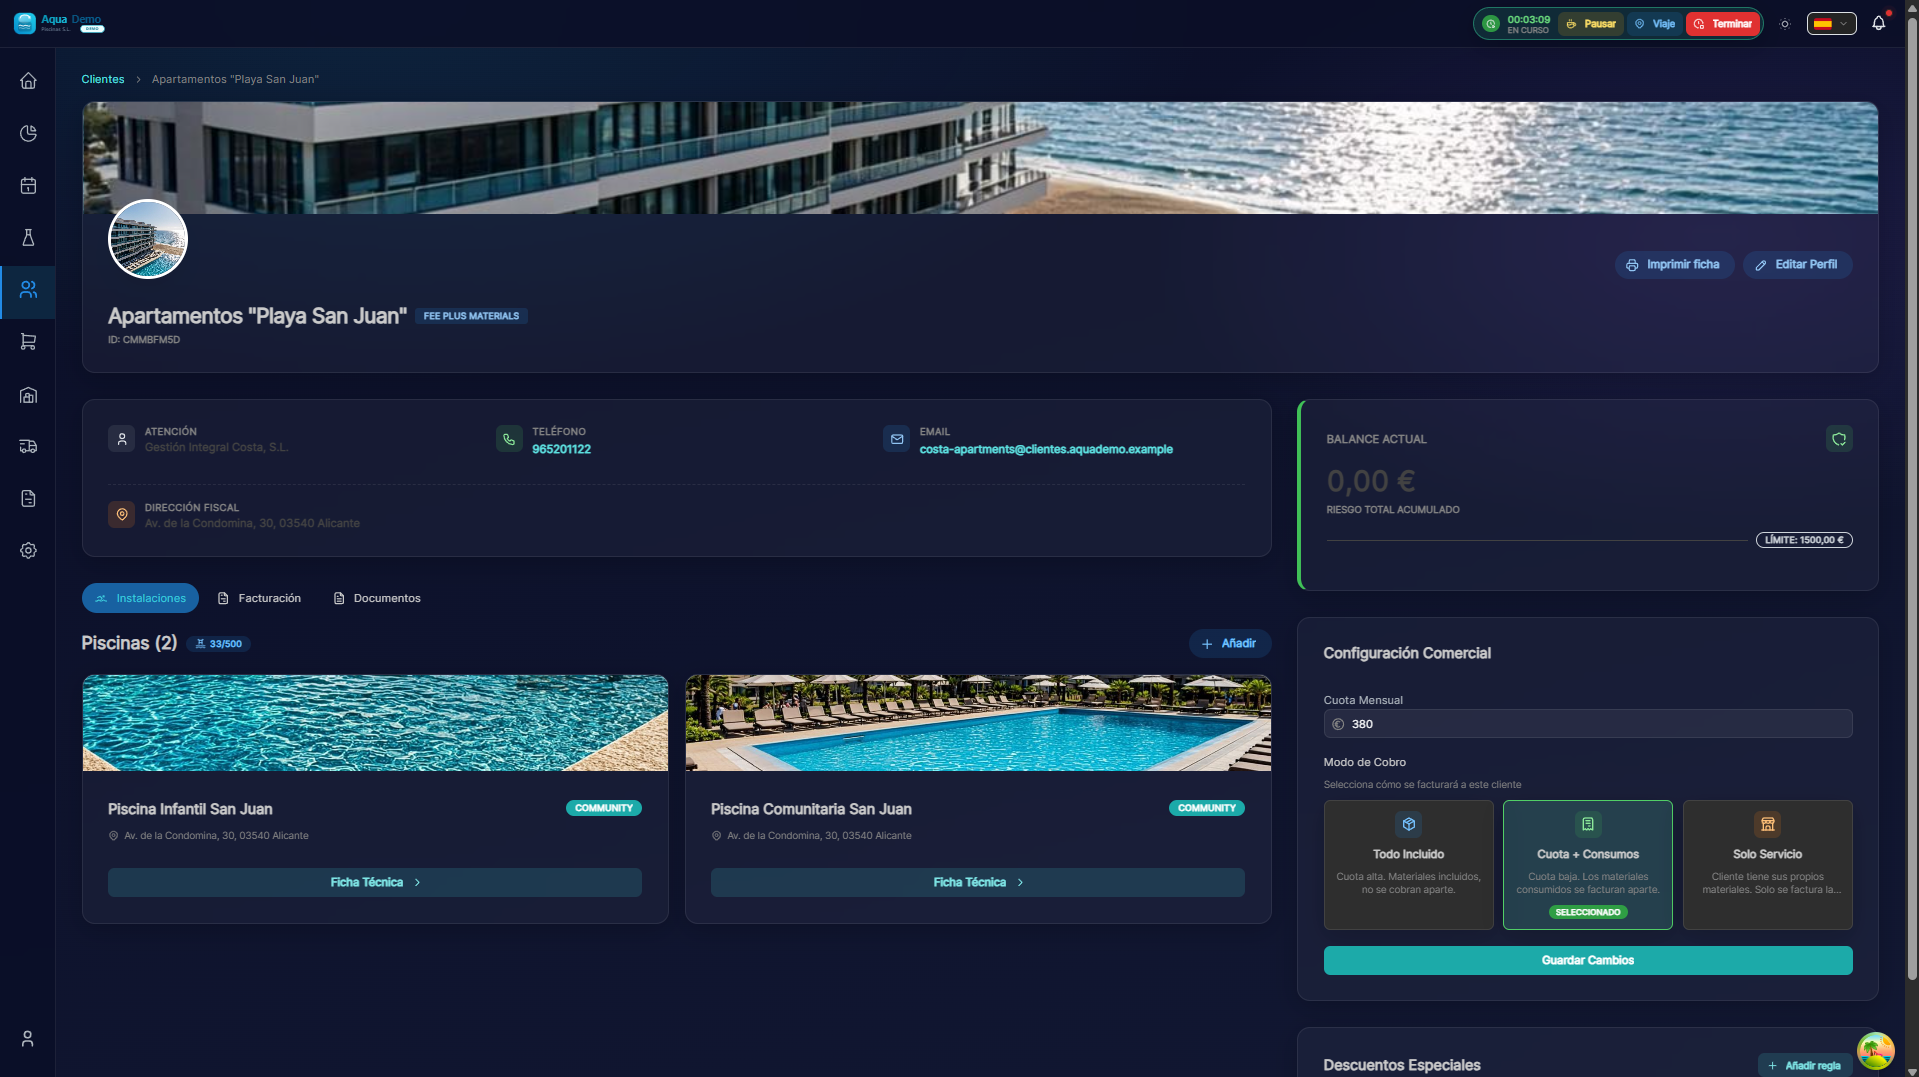This screenshot has width=1919, height=1077.
Task: Select the Cuota + Consumos billing mode
Action: [1587, 865]
